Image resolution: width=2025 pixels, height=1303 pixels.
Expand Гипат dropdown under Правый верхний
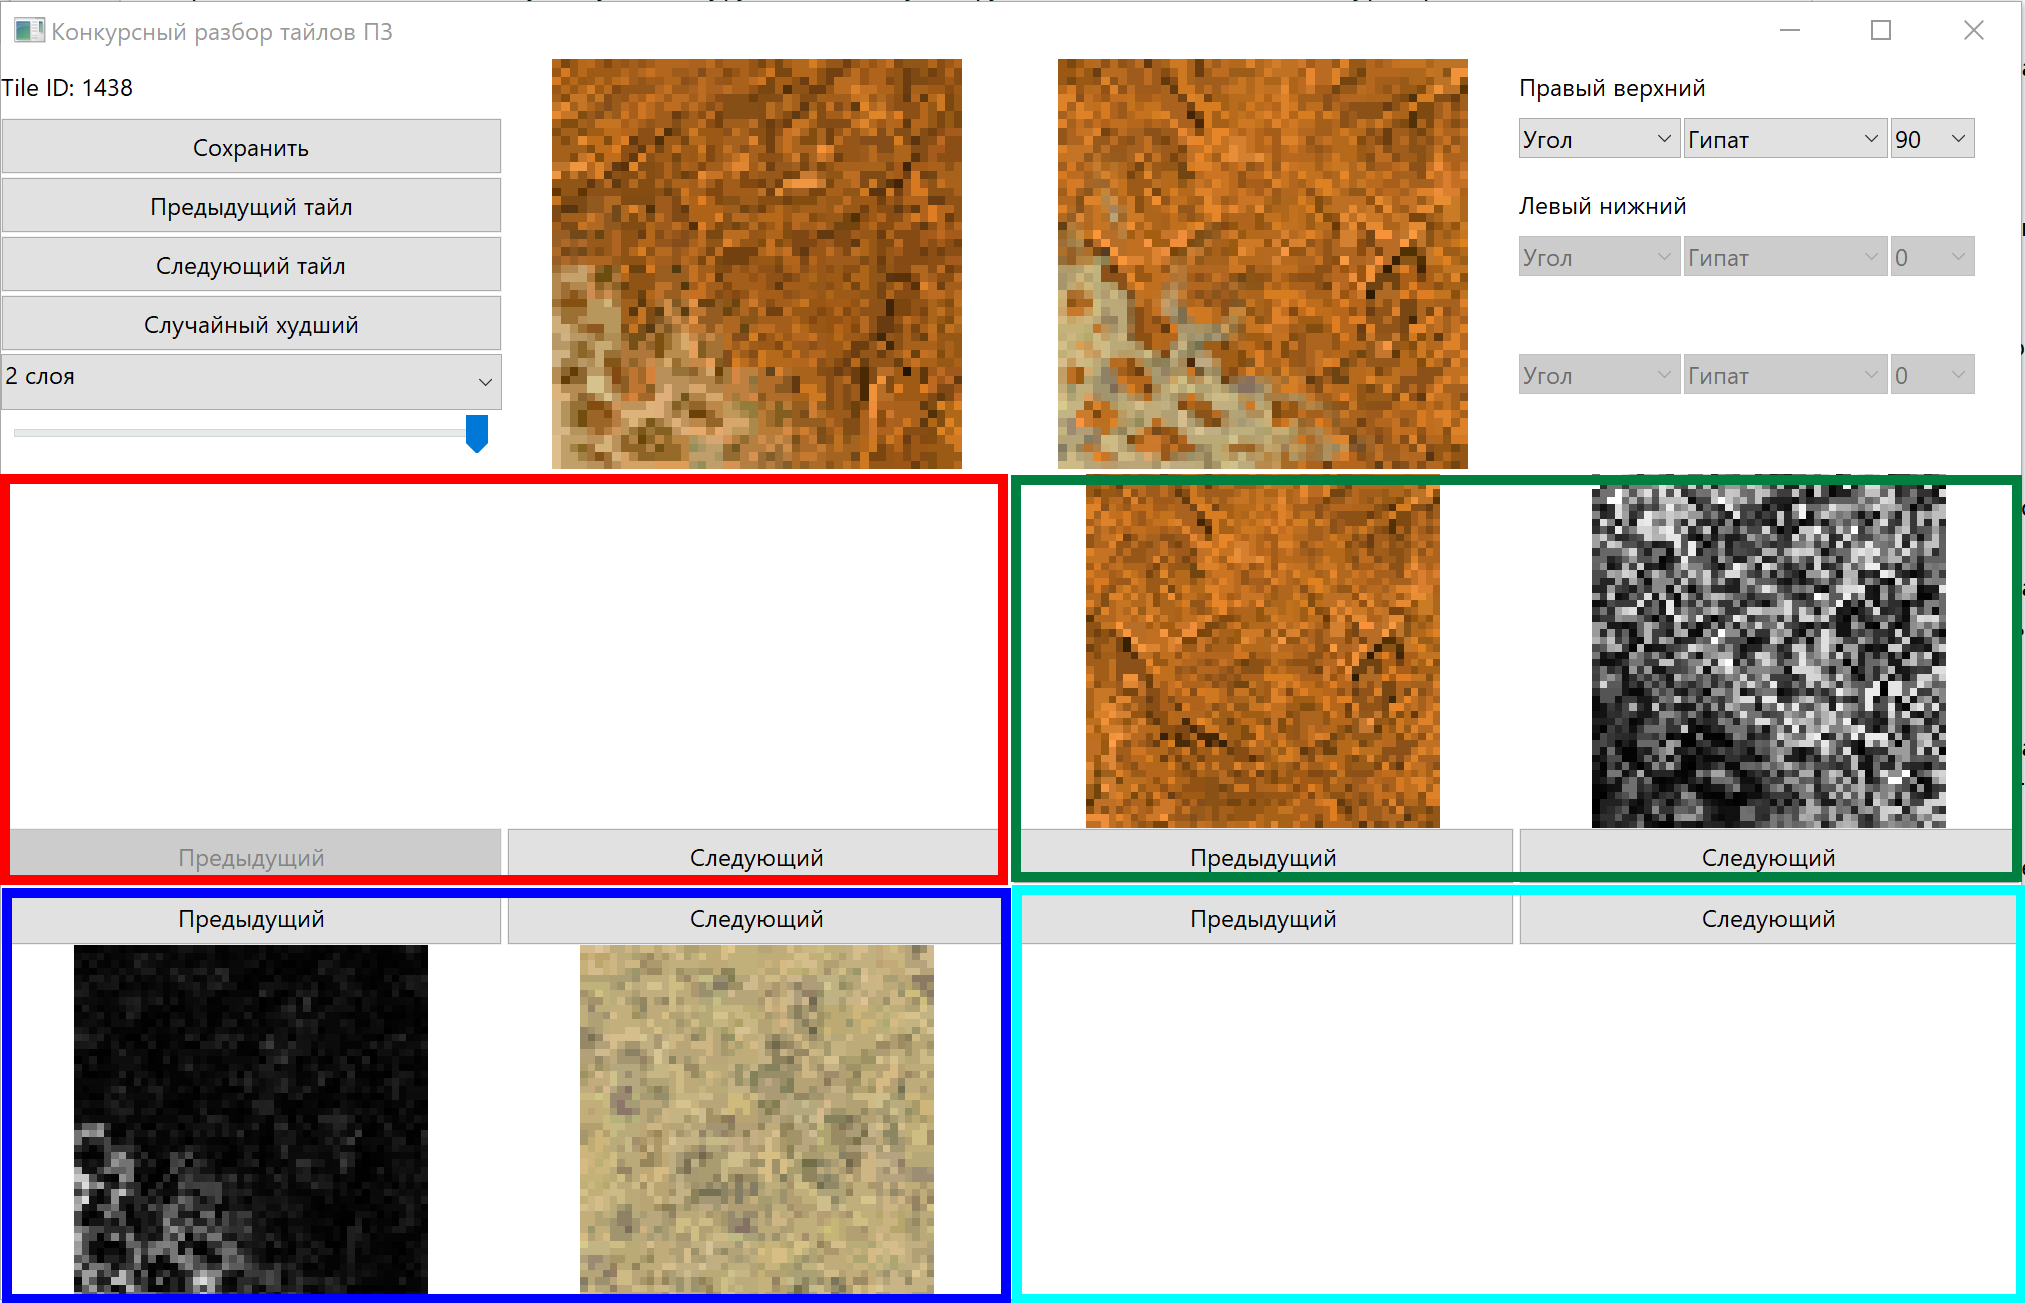[1783, 139]
